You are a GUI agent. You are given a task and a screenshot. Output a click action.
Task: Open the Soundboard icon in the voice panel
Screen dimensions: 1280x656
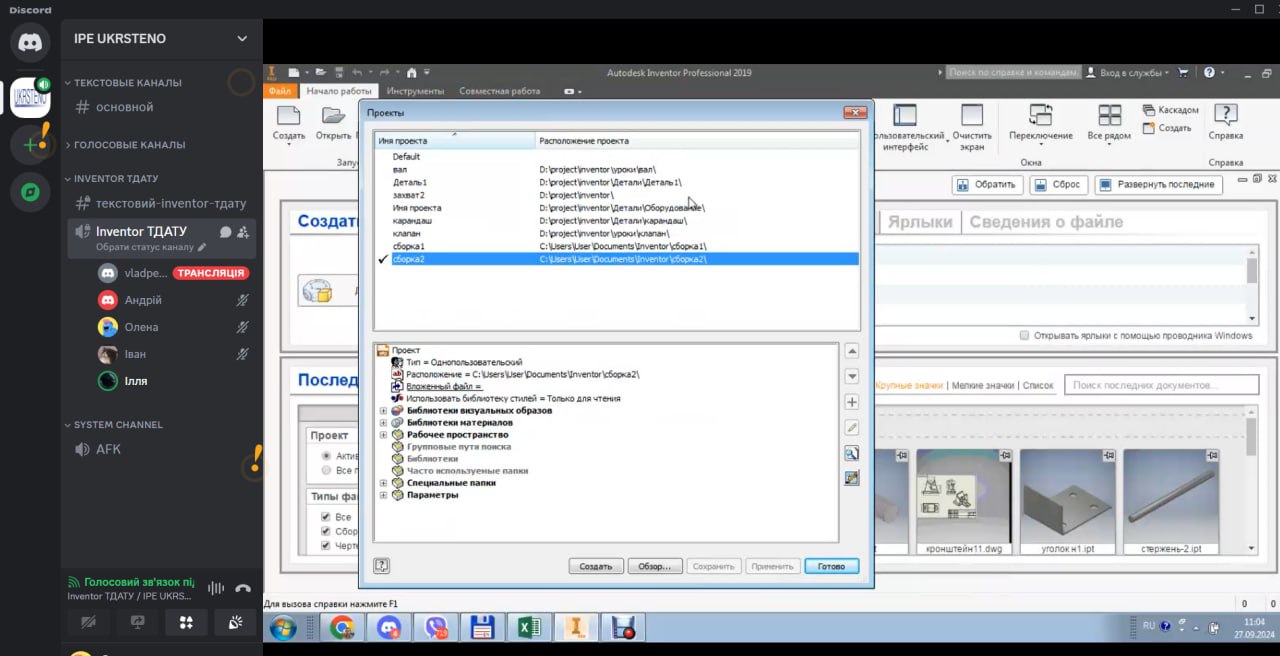(x=235, y=622)
